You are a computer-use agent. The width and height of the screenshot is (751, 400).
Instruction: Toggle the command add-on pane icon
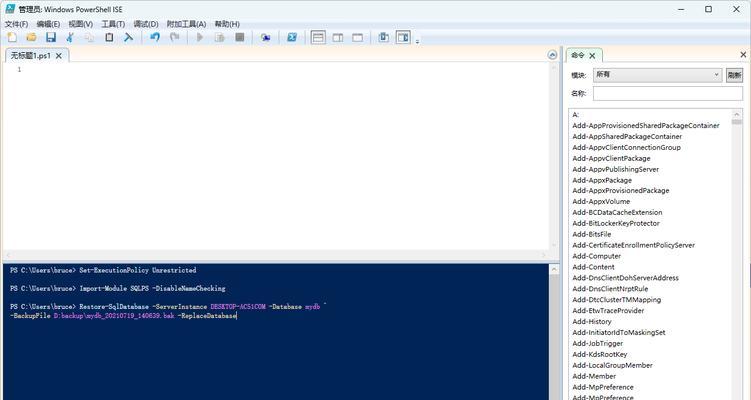[x=403, y=37]
